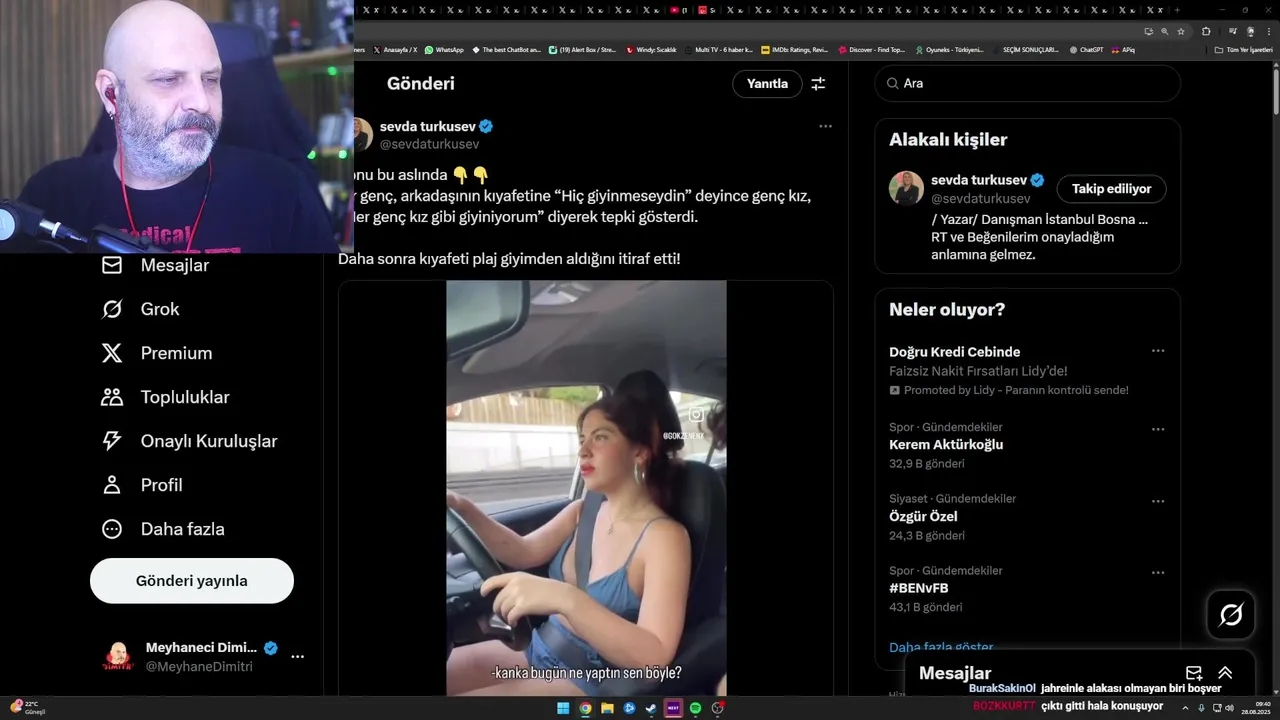Expand the Mesajlar drawer with double chevron

(x=1225, y=673)
